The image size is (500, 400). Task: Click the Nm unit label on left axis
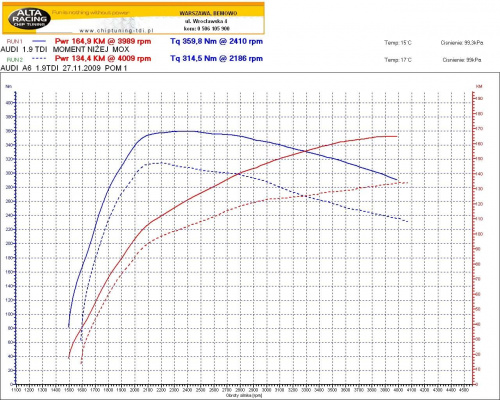pos(9,86)
